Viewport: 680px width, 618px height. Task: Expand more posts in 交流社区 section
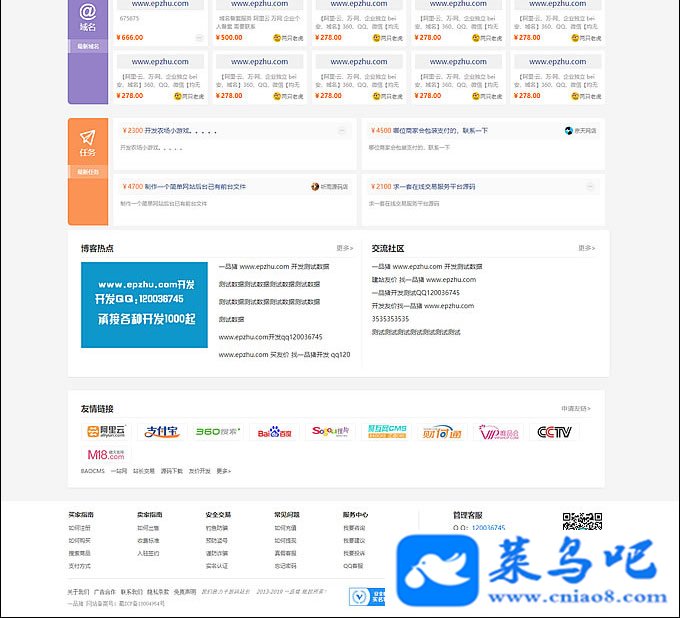tap(586, 248)
